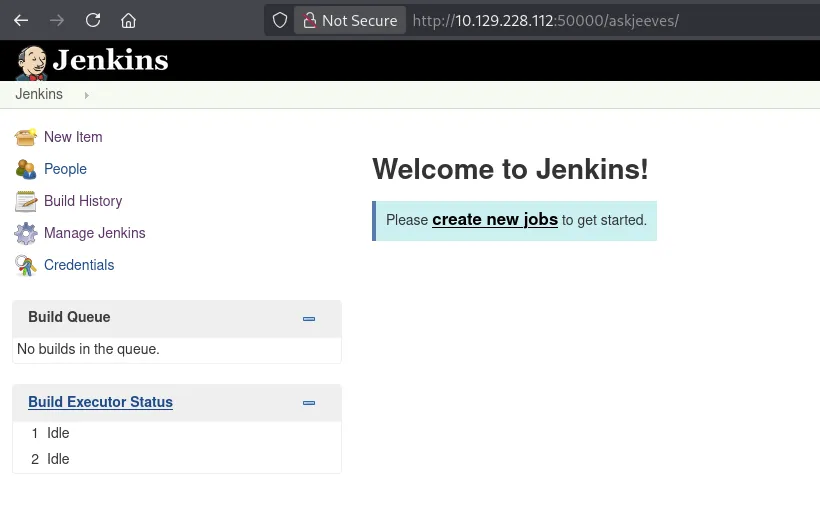
Task: Open the Credentials link
Action: click(79, 265)
